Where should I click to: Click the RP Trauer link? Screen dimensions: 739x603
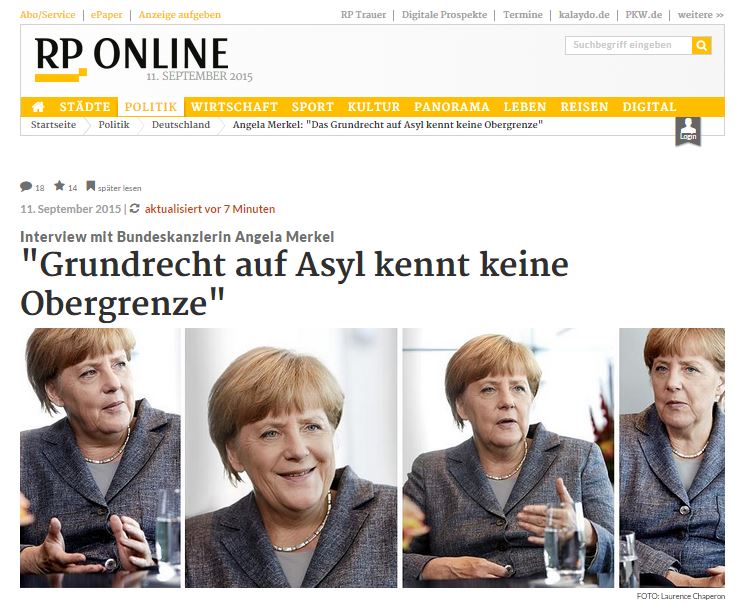tap(363, 15)
